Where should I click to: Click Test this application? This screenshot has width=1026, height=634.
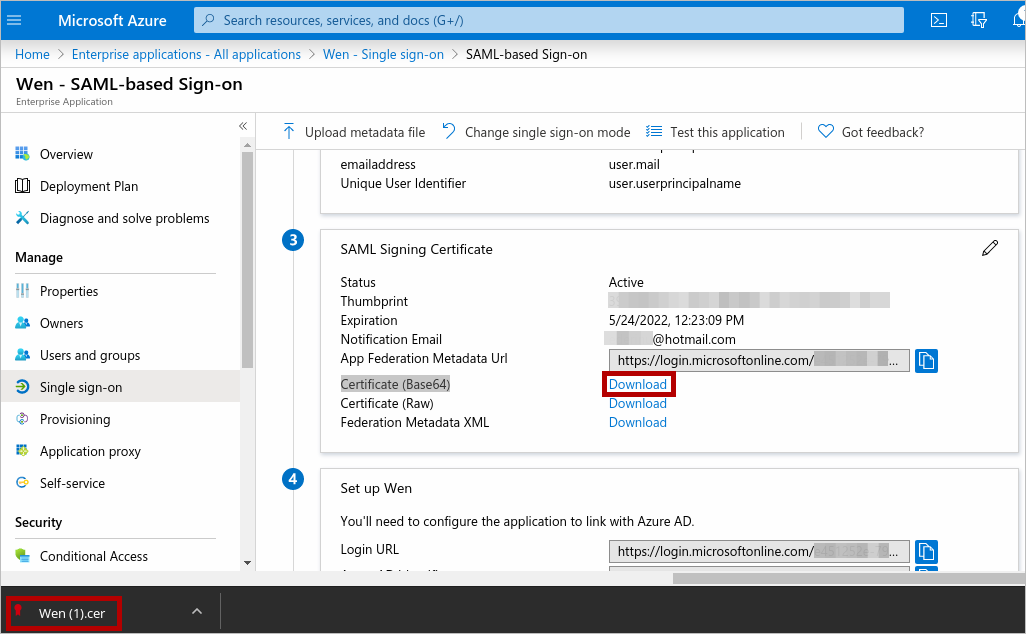[715, 132]
